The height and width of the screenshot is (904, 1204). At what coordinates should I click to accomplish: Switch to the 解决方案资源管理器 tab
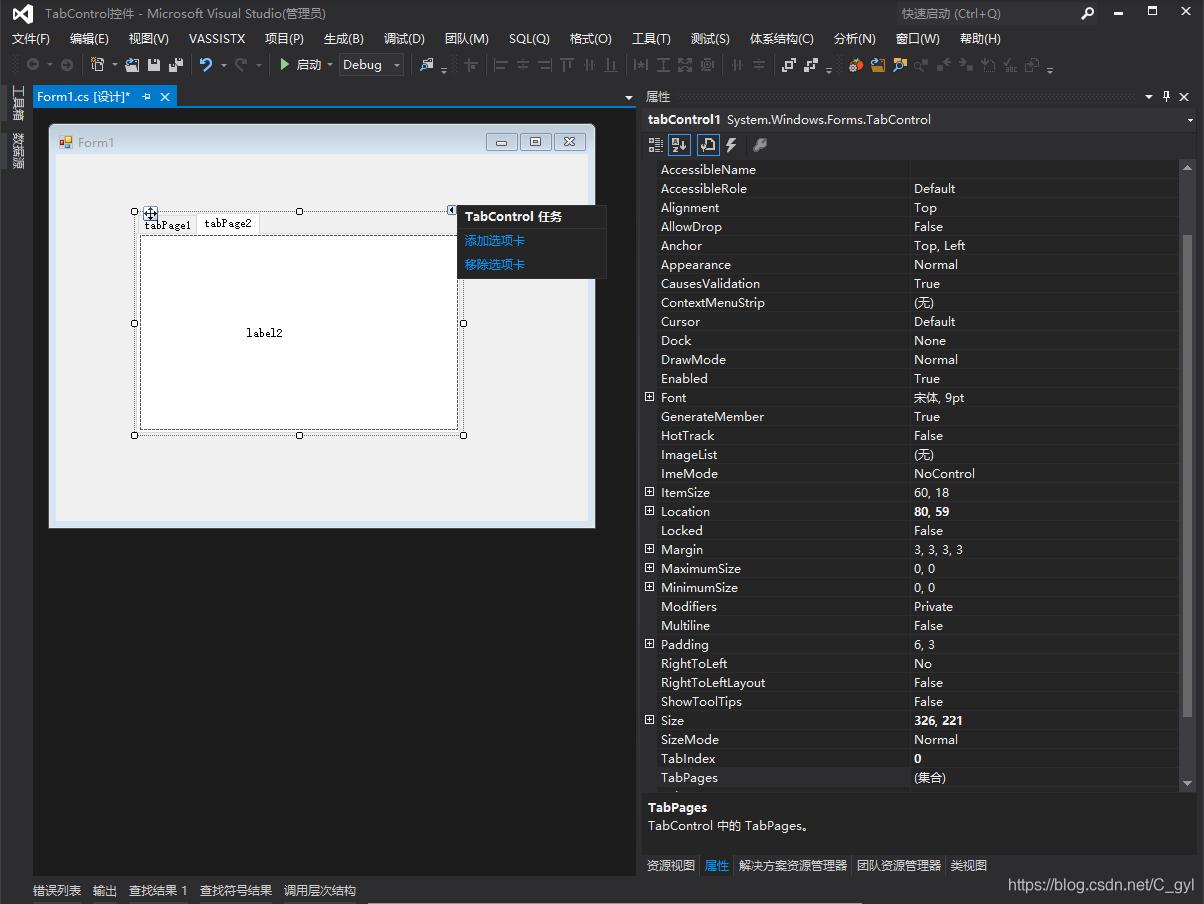click(x=793, y=866)
